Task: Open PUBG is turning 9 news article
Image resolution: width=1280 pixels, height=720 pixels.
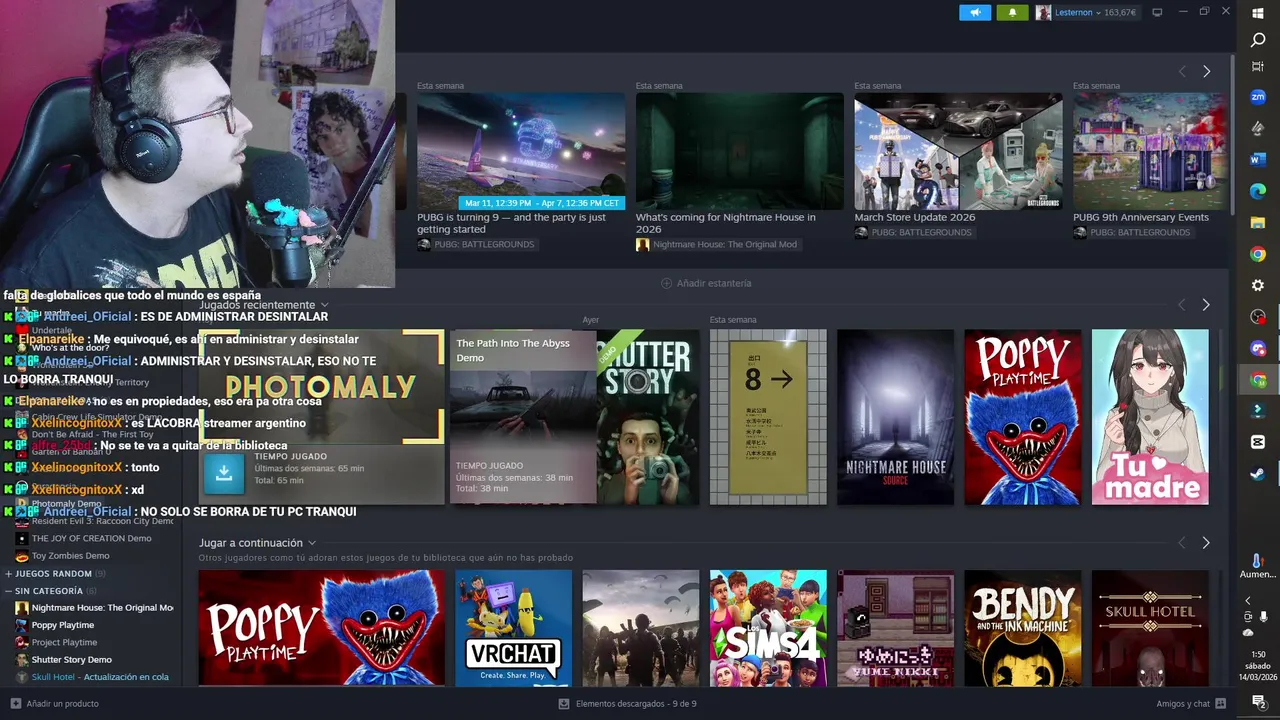Action: tap(520, 164)
